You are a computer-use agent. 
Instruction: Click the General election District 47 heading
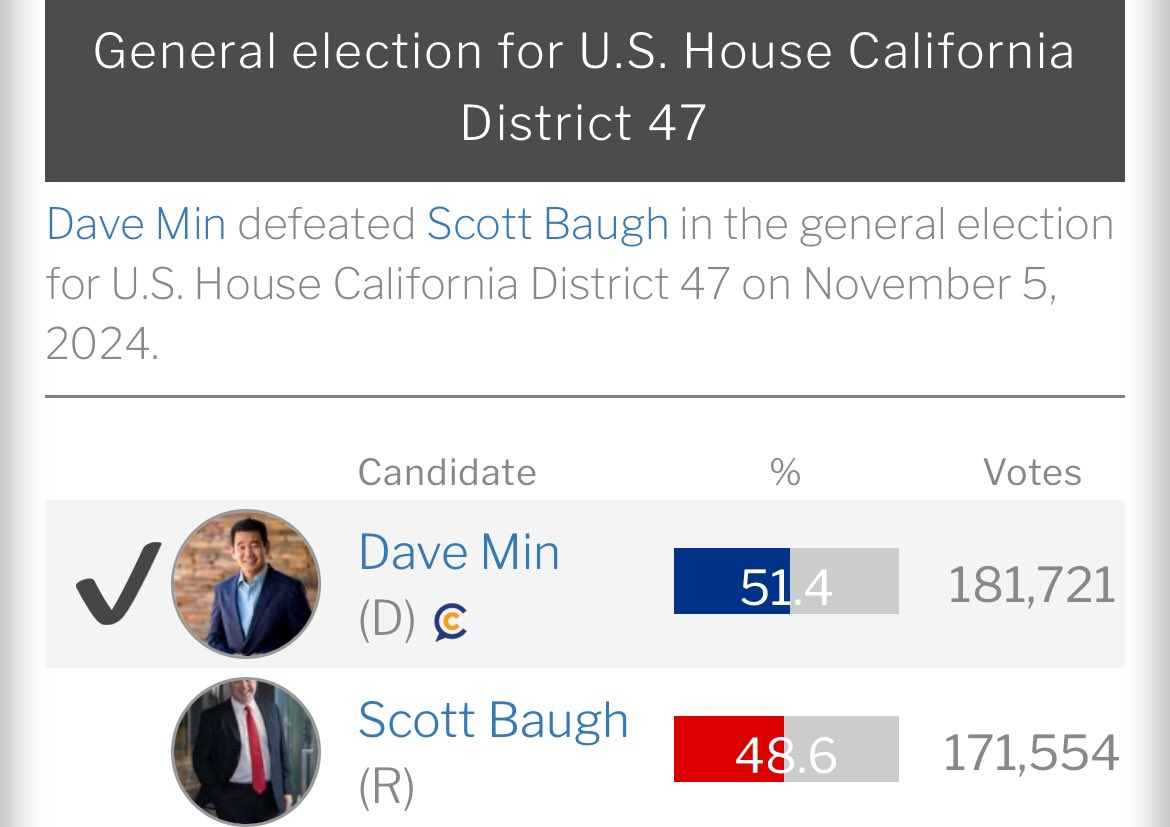click(x=584, y=87)
